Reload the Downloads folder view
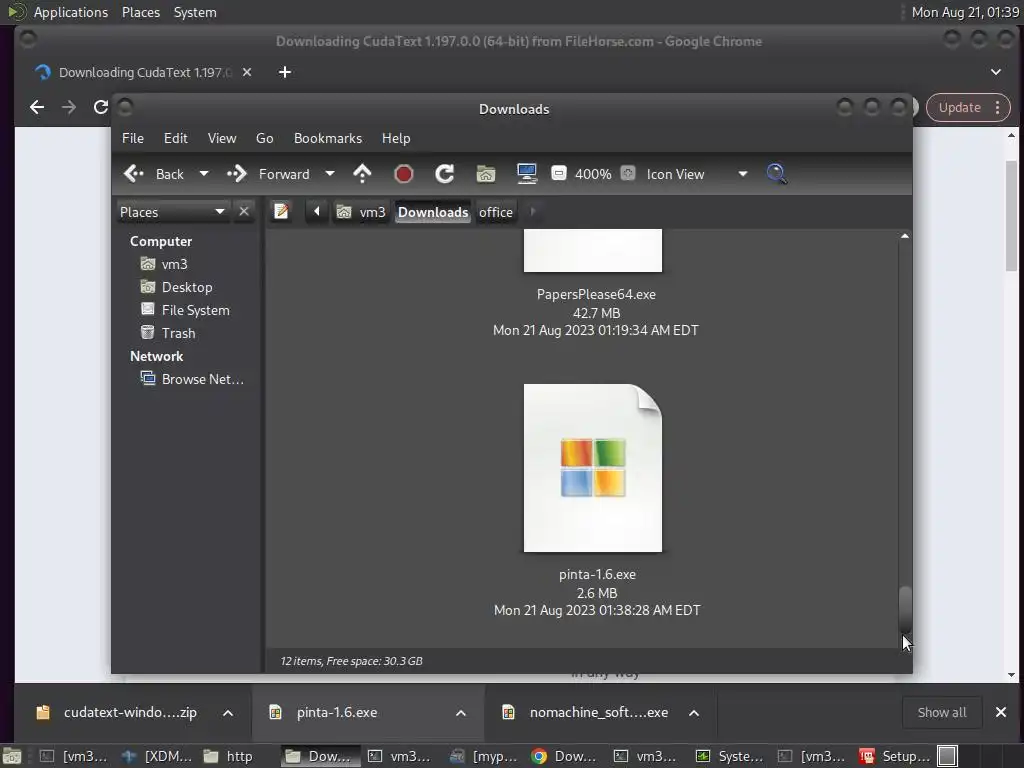The width and height of the screenshot is (1024, 768). (445, 174)
